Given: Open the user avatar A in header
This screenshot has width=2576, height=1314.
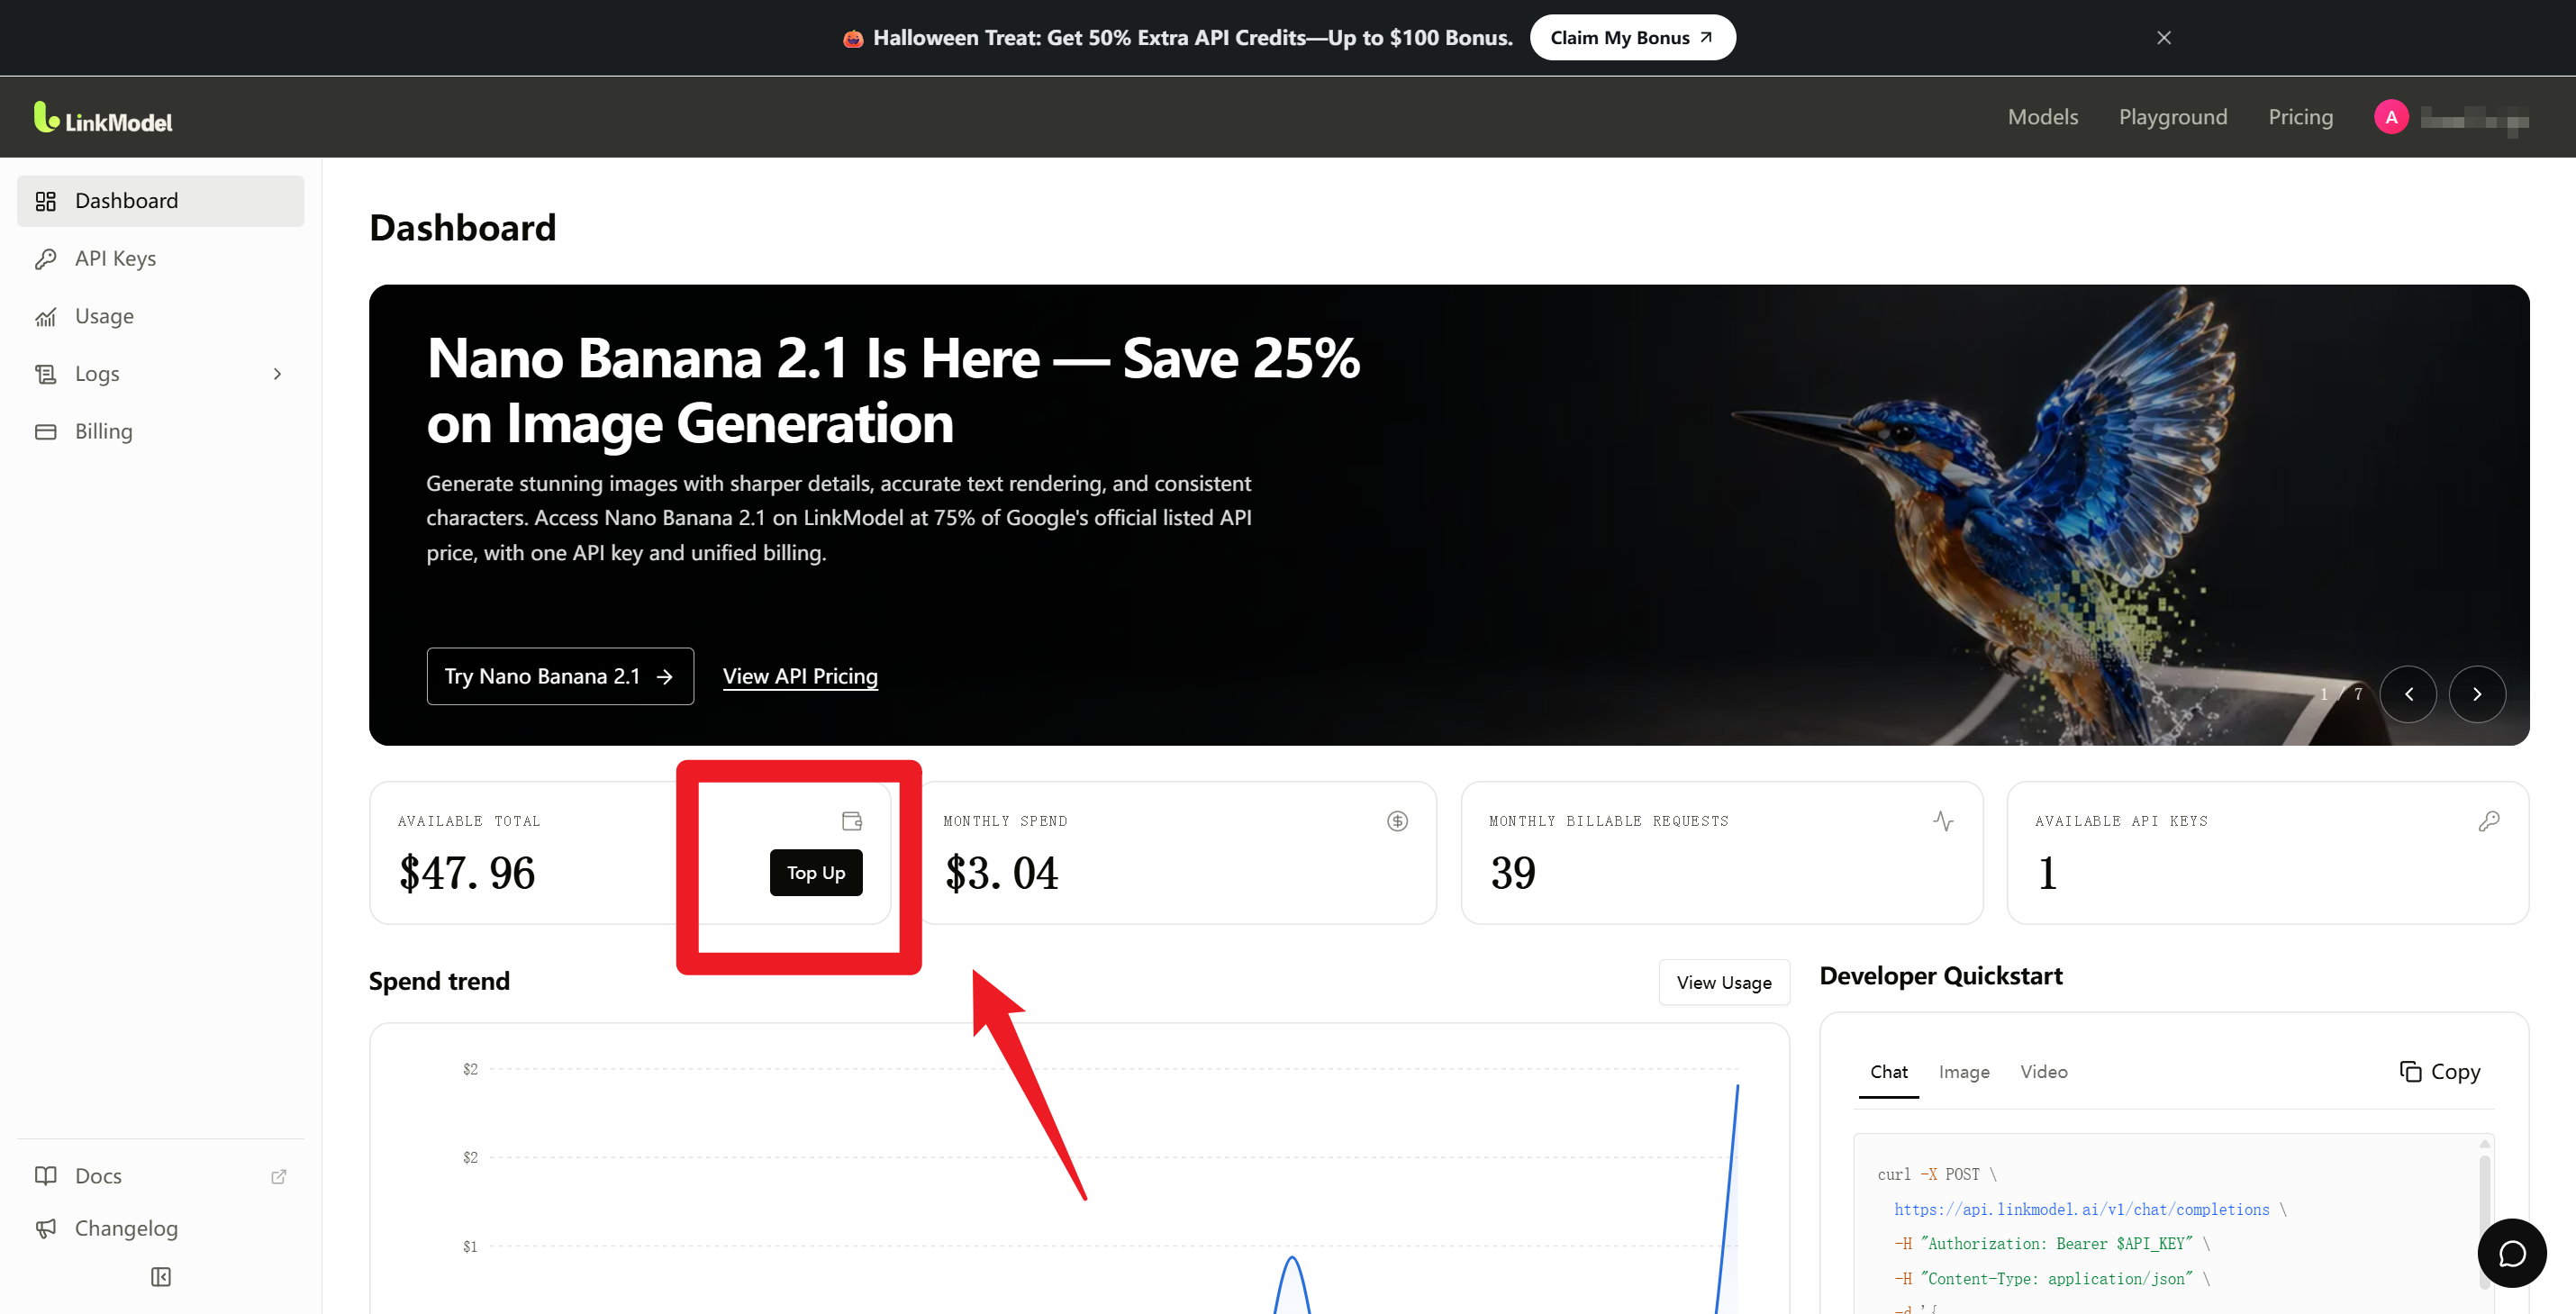Looking at the screenshot, I should [x=2391, y=117].
